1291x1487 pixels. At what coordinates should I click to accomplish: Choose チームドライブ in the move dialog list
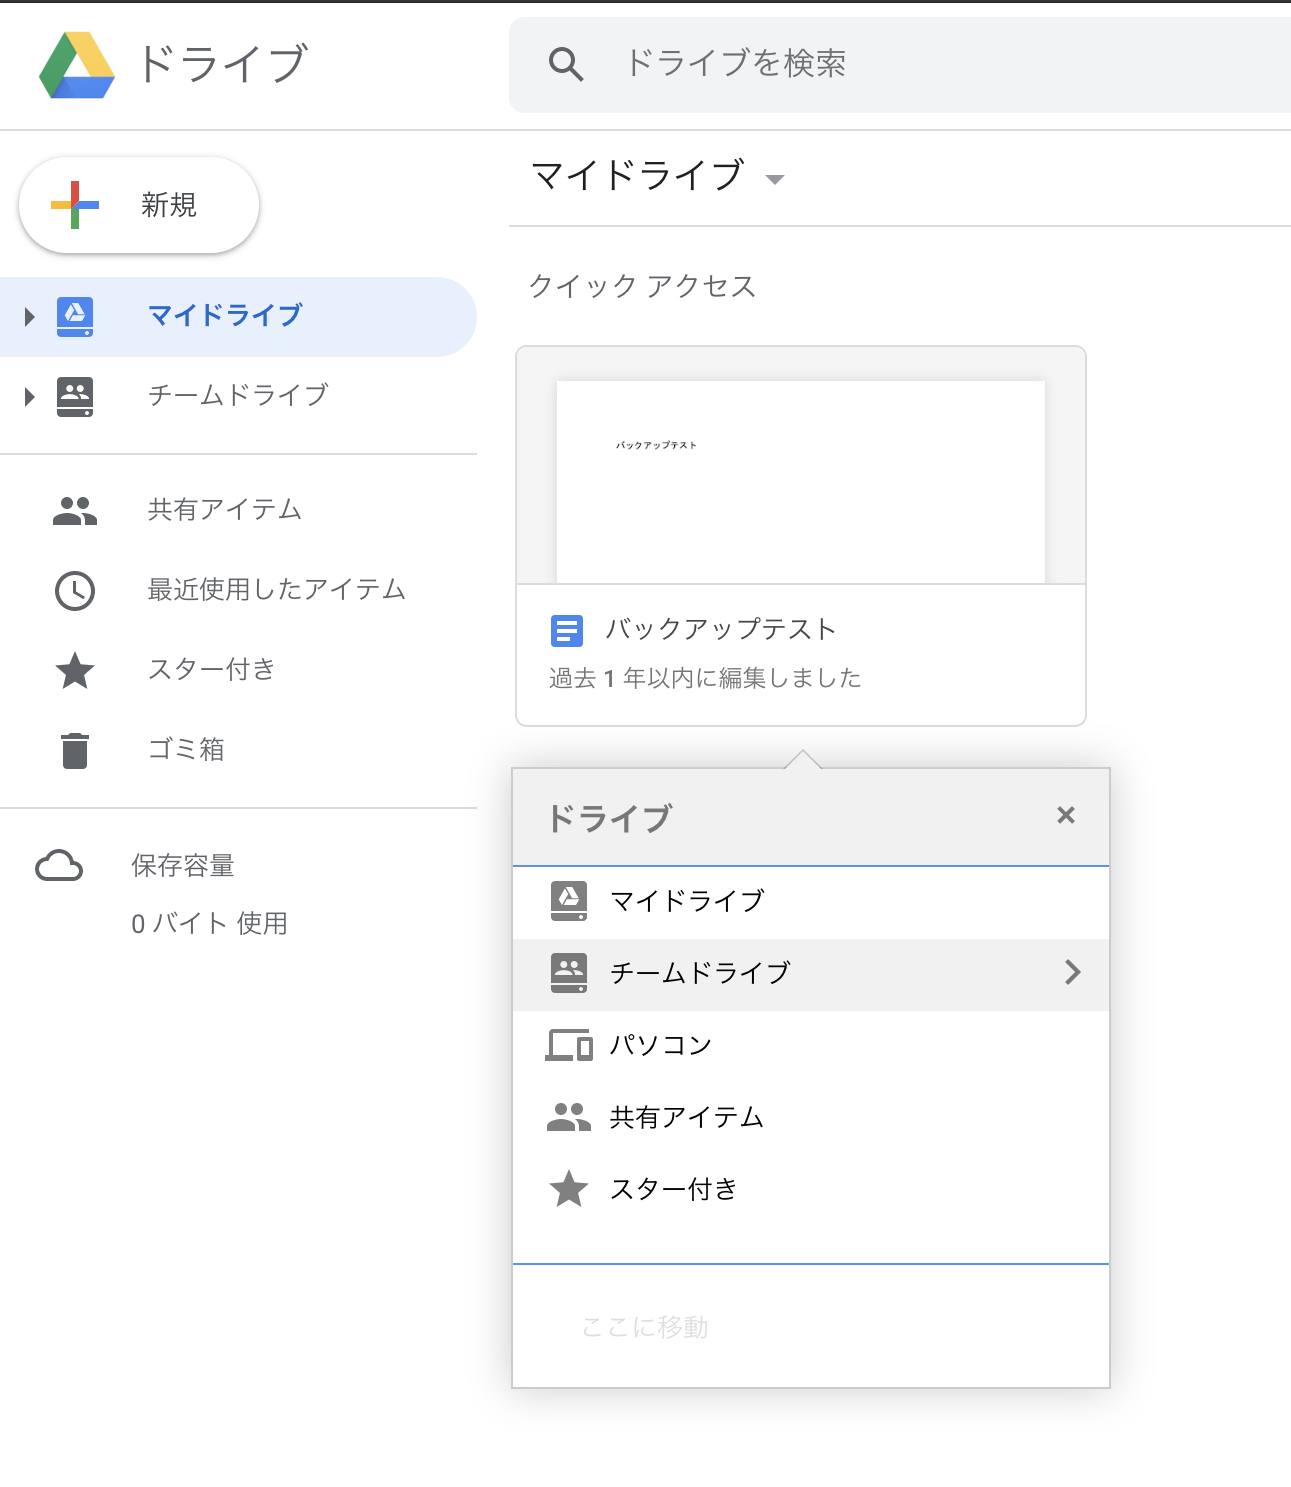coord(811,974)
